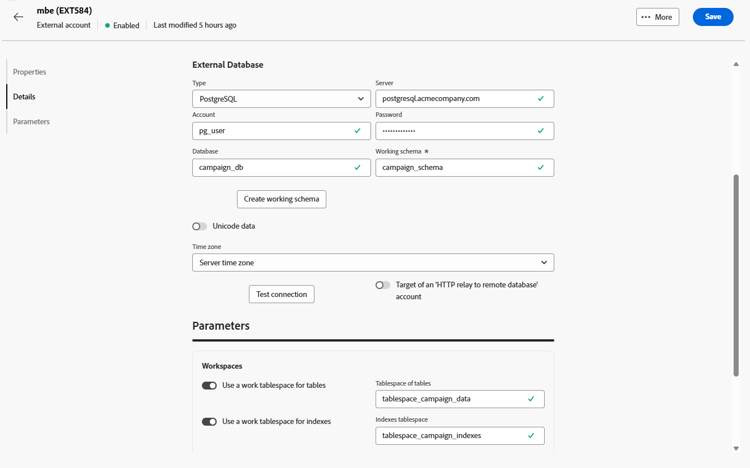Image resolution: width=750 pixels, height=468 pixels.
Task: Click the More ellipsis button
Action: pyautogui.click(x=657, y=17)
